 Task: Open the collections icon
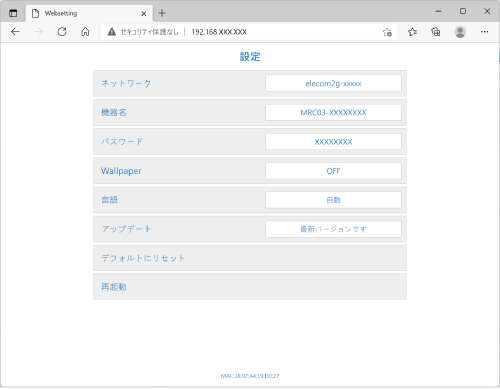[x=436, y=32]
